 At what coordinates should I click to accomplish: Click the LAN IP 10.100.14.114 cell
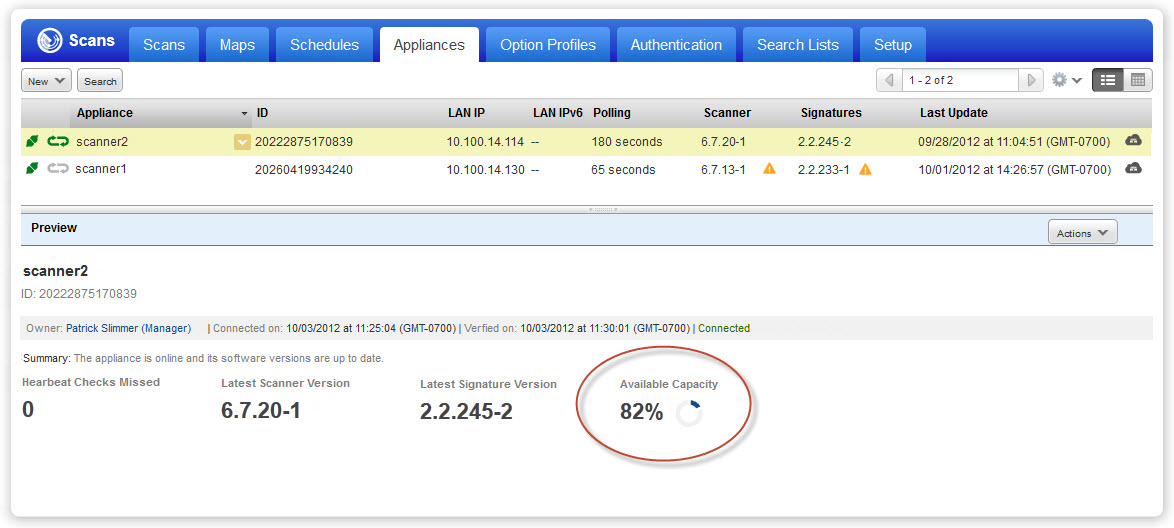coord(485,142)
